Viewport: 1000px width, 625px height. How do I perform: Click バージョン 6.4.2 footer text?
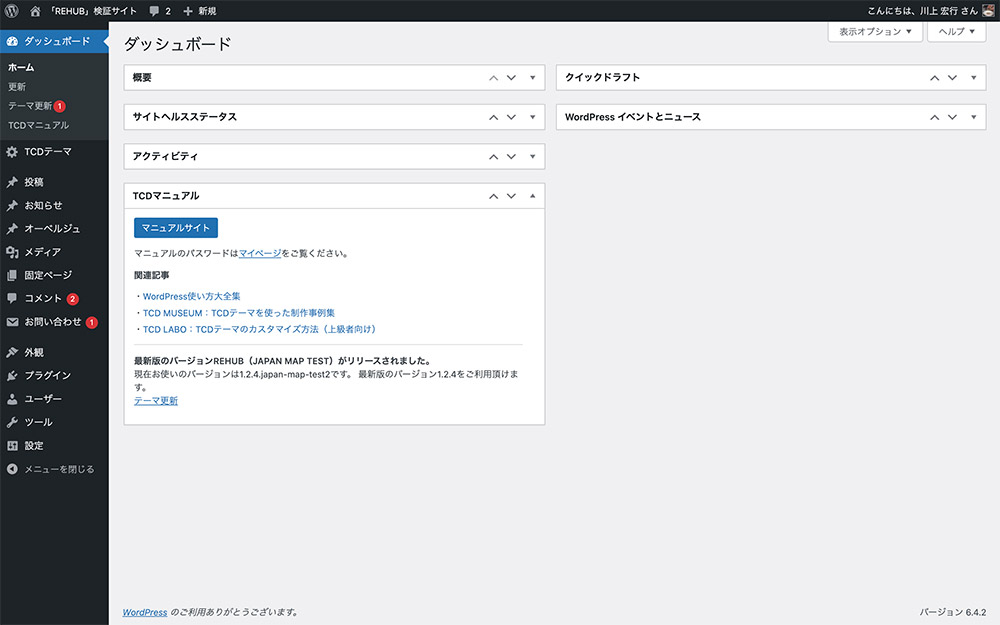(x=953, y=612)
